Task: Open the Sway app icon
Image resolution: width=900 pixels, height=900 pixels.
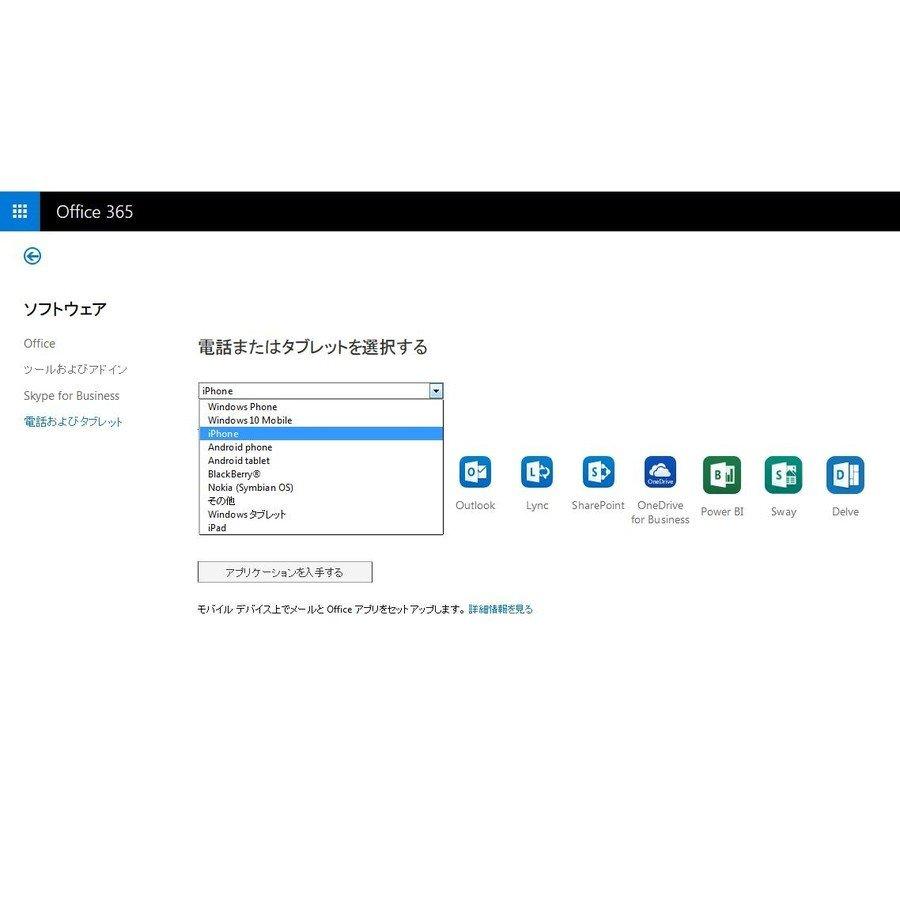Action: point(783,475)
